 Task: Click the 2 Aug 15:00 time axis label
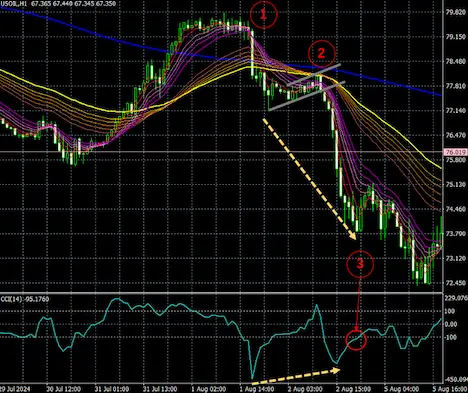coord(353,389)
